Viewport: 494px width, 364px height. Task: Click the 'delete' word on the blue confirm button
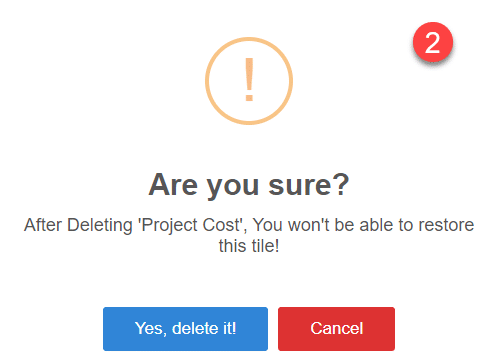click(x=195, y=328)
